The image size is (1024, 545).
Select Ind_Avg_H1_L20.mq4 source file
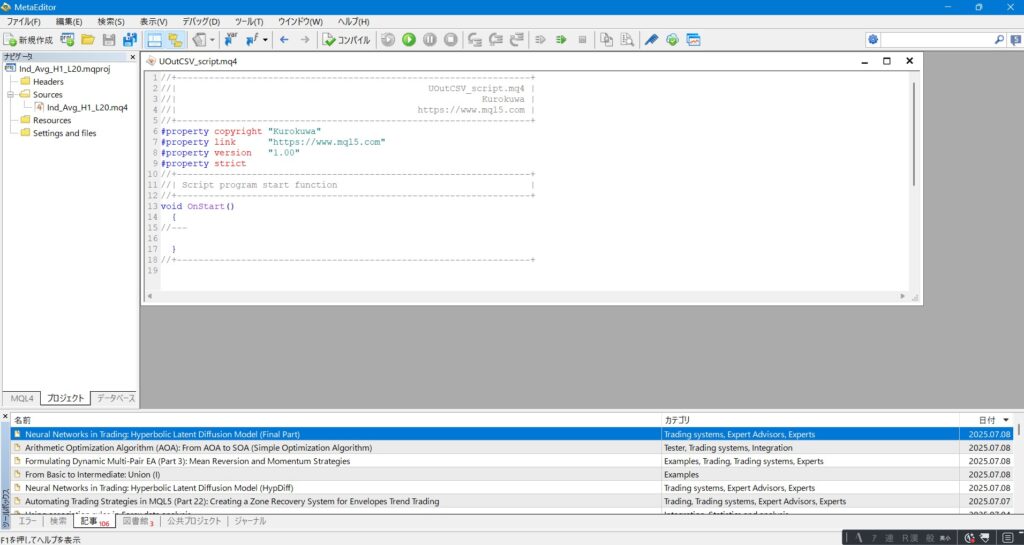(87, 108)
